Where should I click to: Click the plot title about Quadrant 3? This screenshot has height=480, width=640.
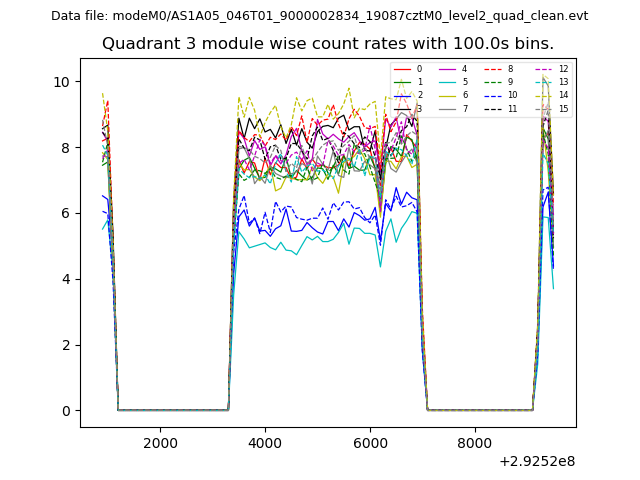coord(328,44)
